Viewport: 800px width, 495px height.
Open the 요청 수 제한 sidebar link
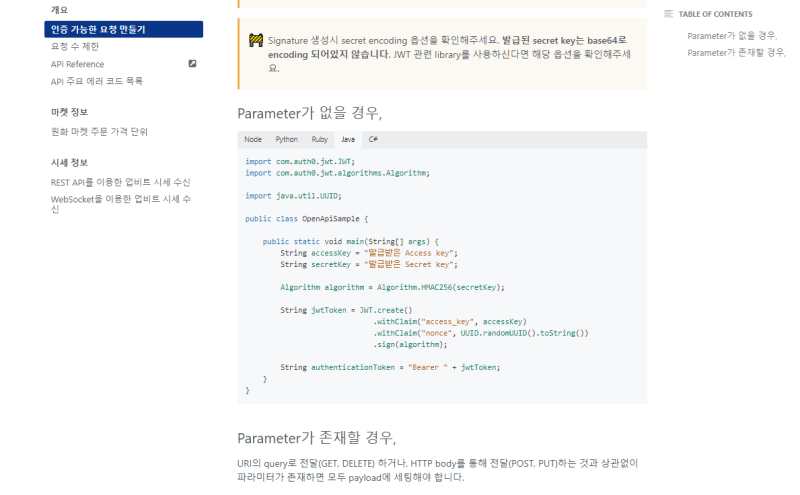click(75, 46)
